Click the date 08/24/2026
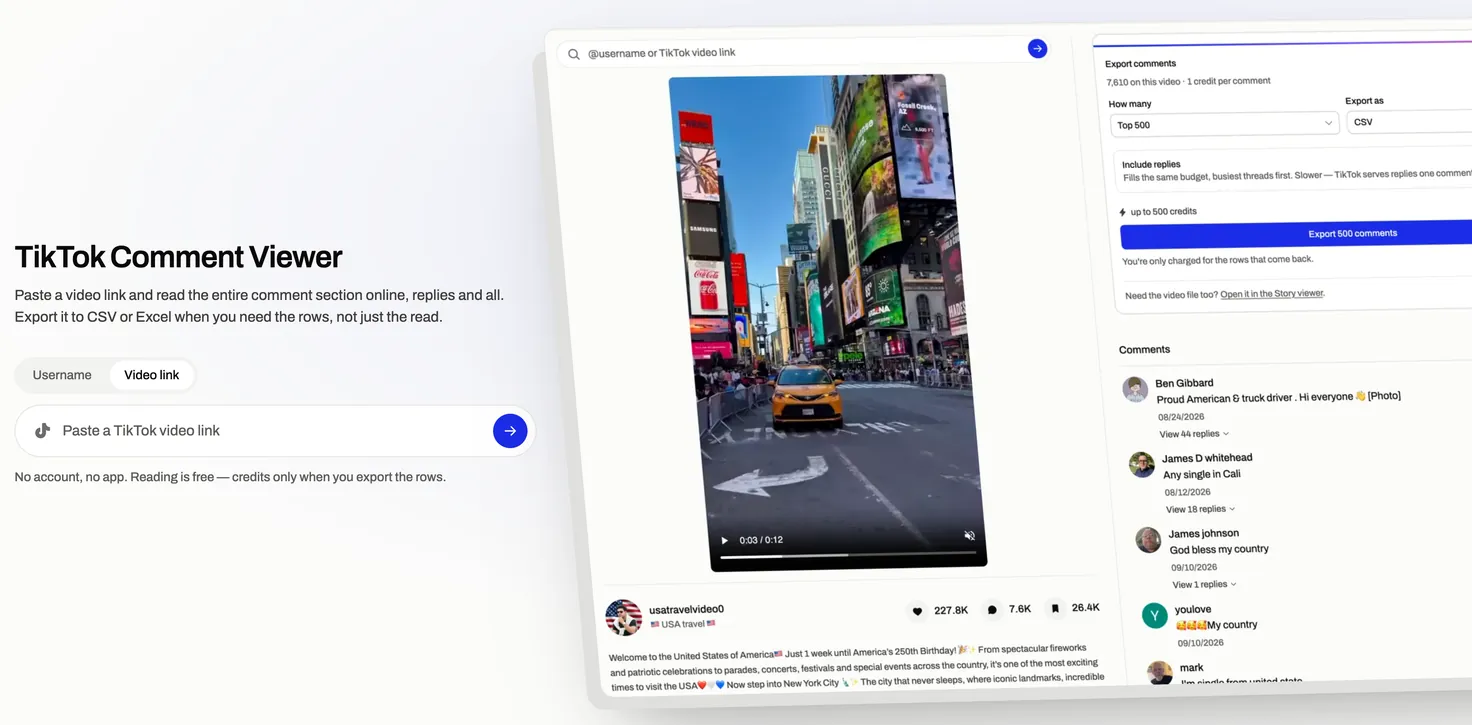Image resolution: width=1472 pixels, height=725 pixels. tap(1181, 417)
